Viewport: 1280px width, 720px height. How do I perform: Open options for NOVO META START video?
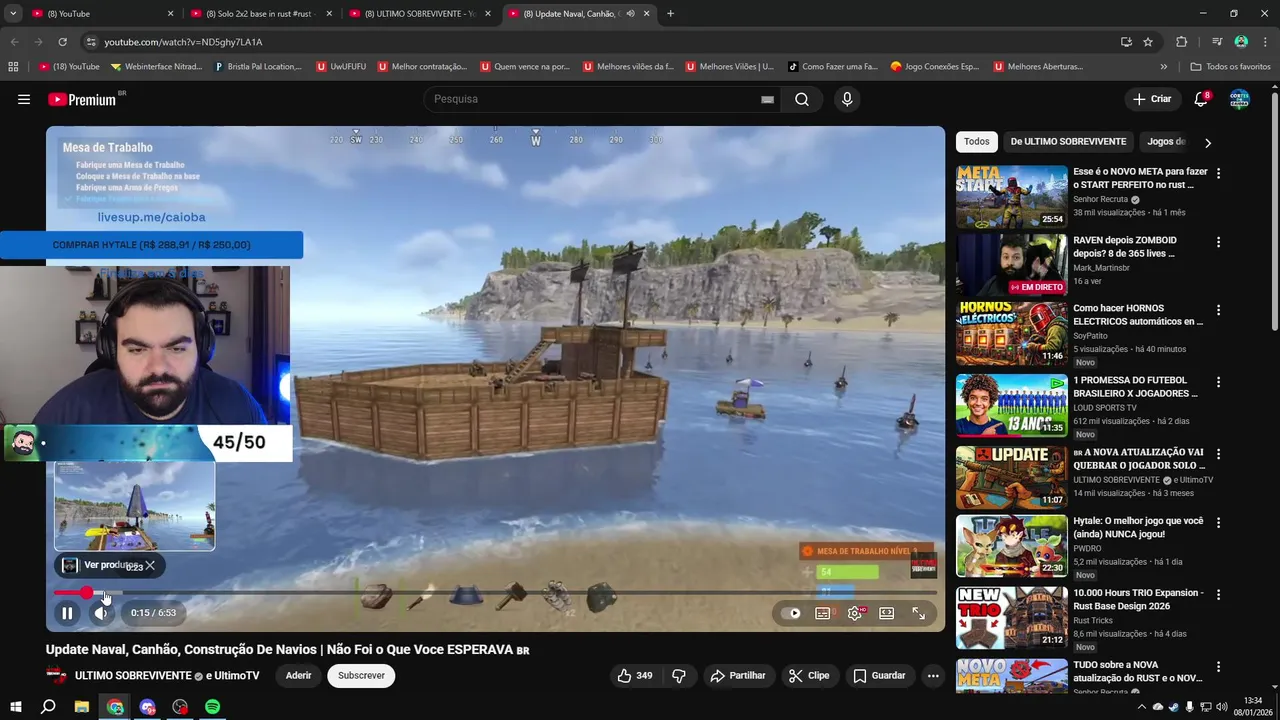[x=1218, y=173]
